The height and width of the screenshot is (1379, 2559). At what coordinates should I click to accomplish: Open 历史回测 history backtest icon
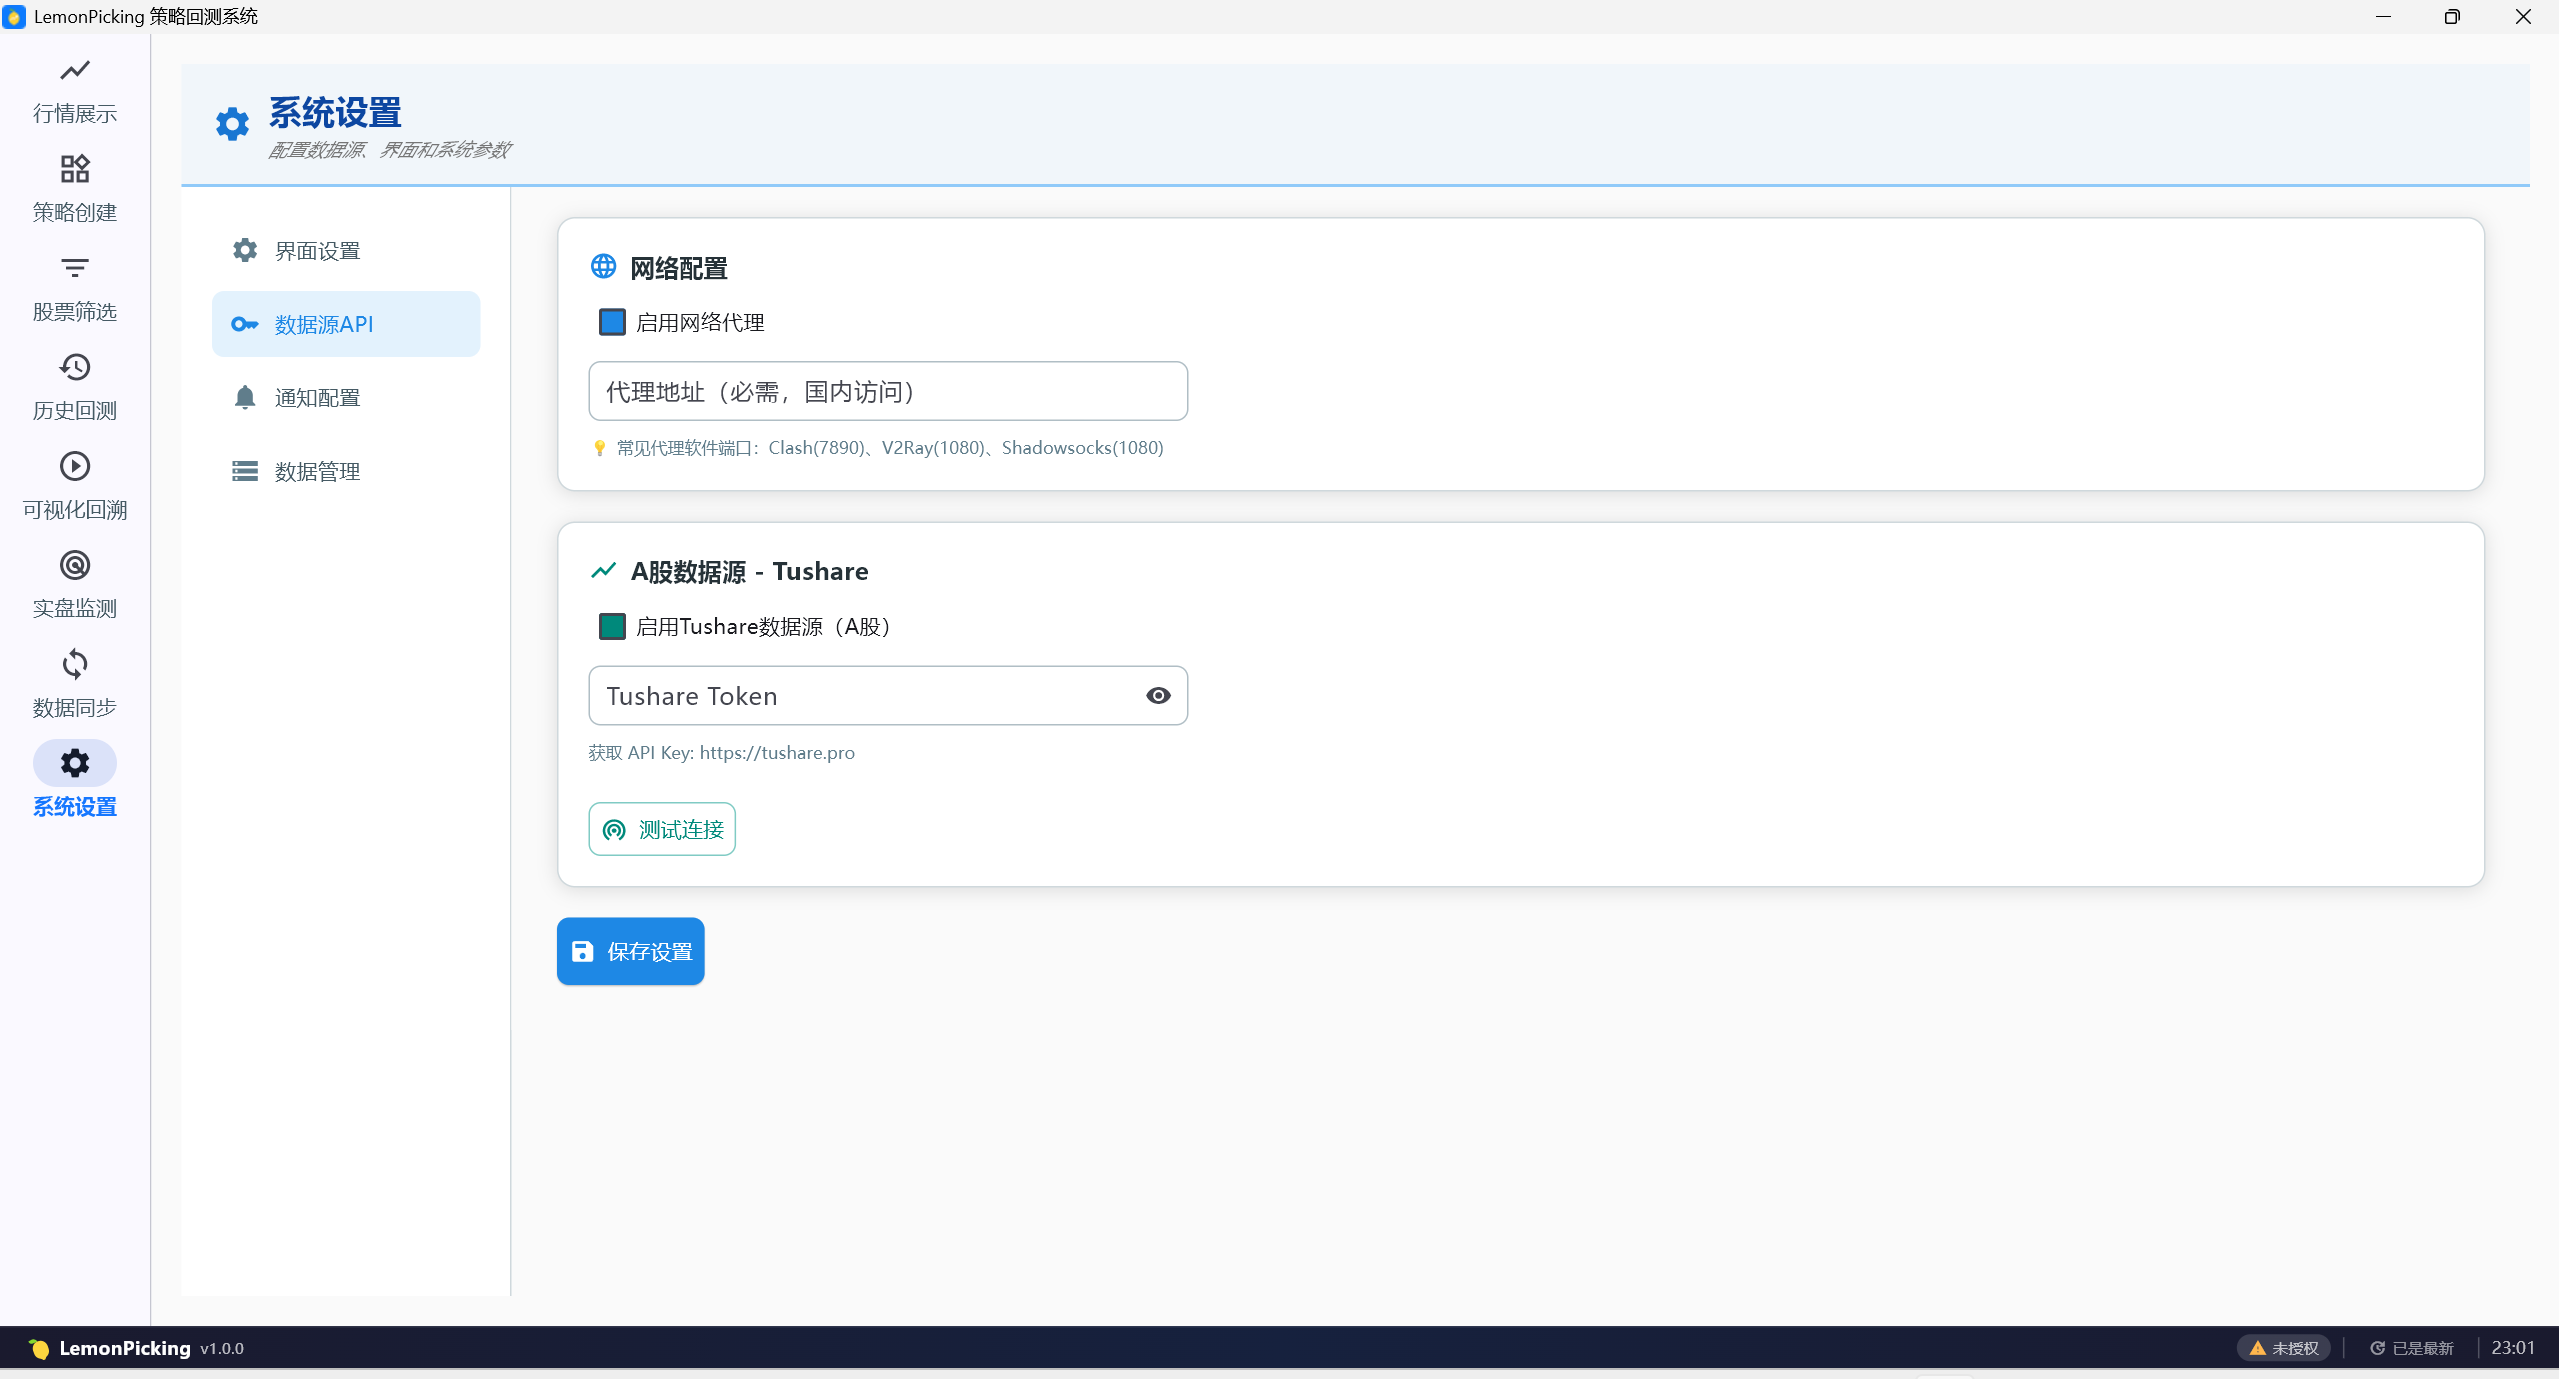click(75, 367)
